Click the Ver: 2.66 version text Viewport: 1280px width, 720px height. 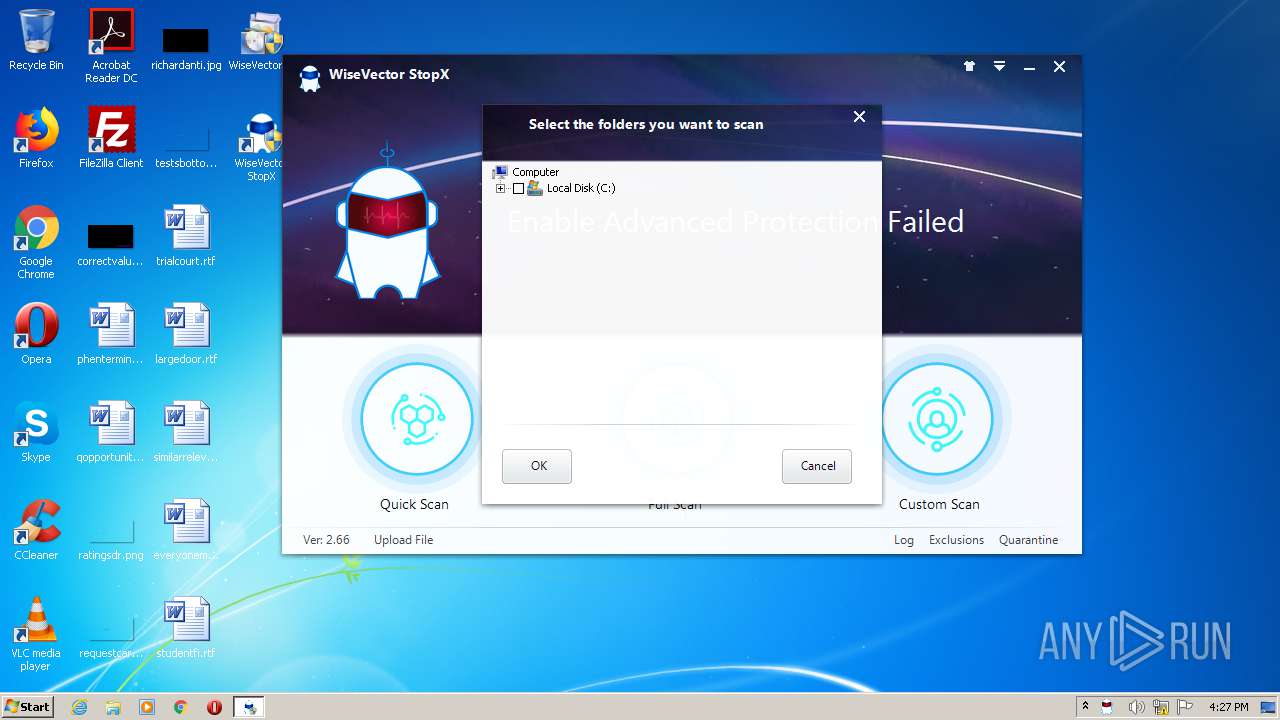tap(326, 540)
